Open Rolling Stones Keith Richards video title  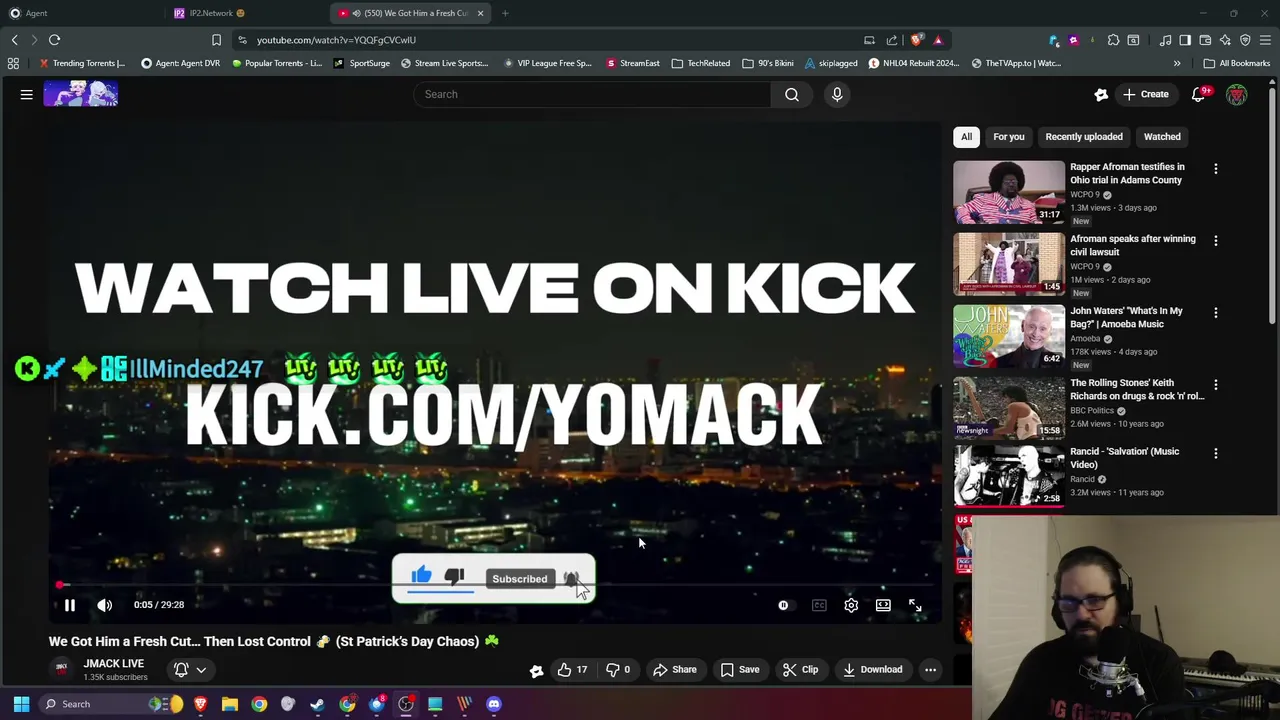point(1137,389)
